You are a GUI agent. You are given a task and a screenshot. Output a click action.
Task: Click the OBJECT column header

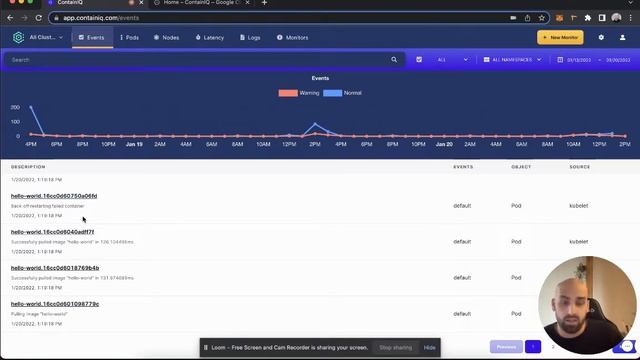(x=521, y=167)
